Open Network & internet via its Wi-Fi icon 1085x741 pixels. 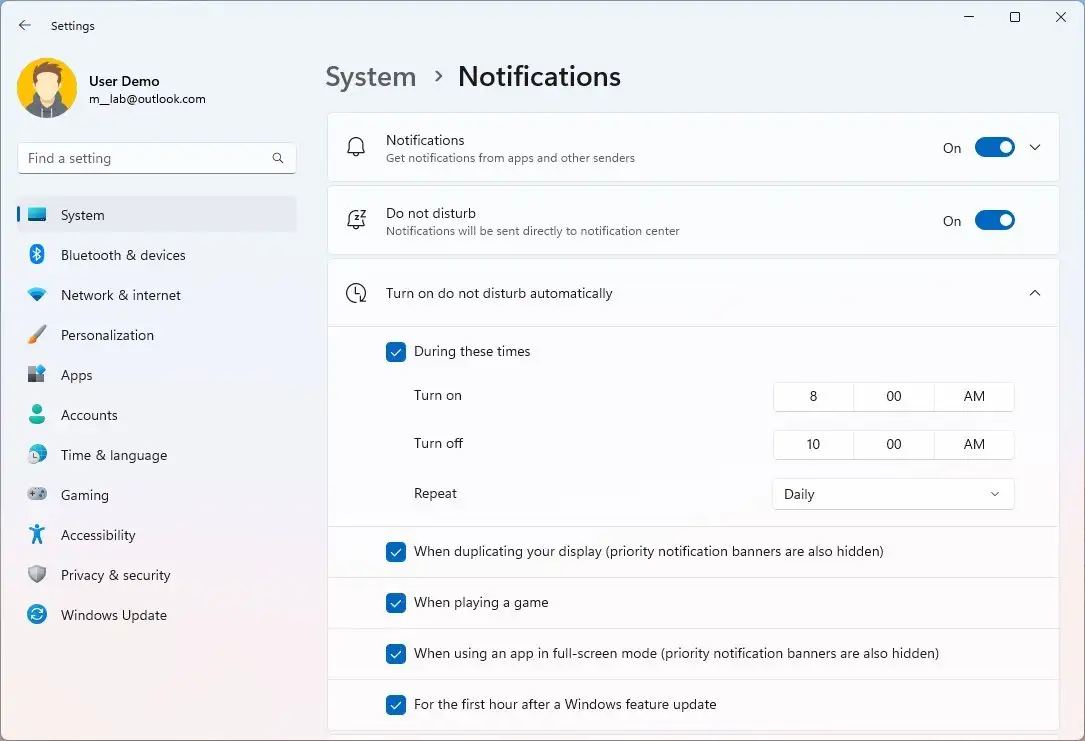pos(37,295)
